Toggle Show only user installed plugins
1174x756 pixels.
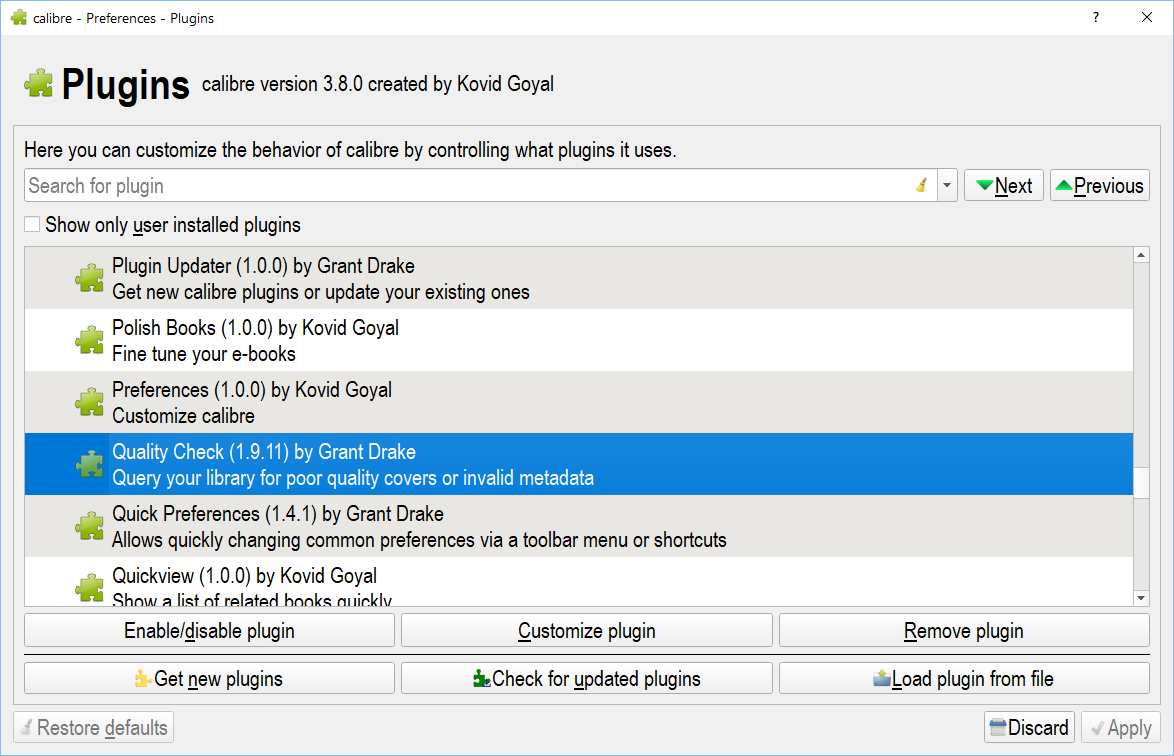33,225
